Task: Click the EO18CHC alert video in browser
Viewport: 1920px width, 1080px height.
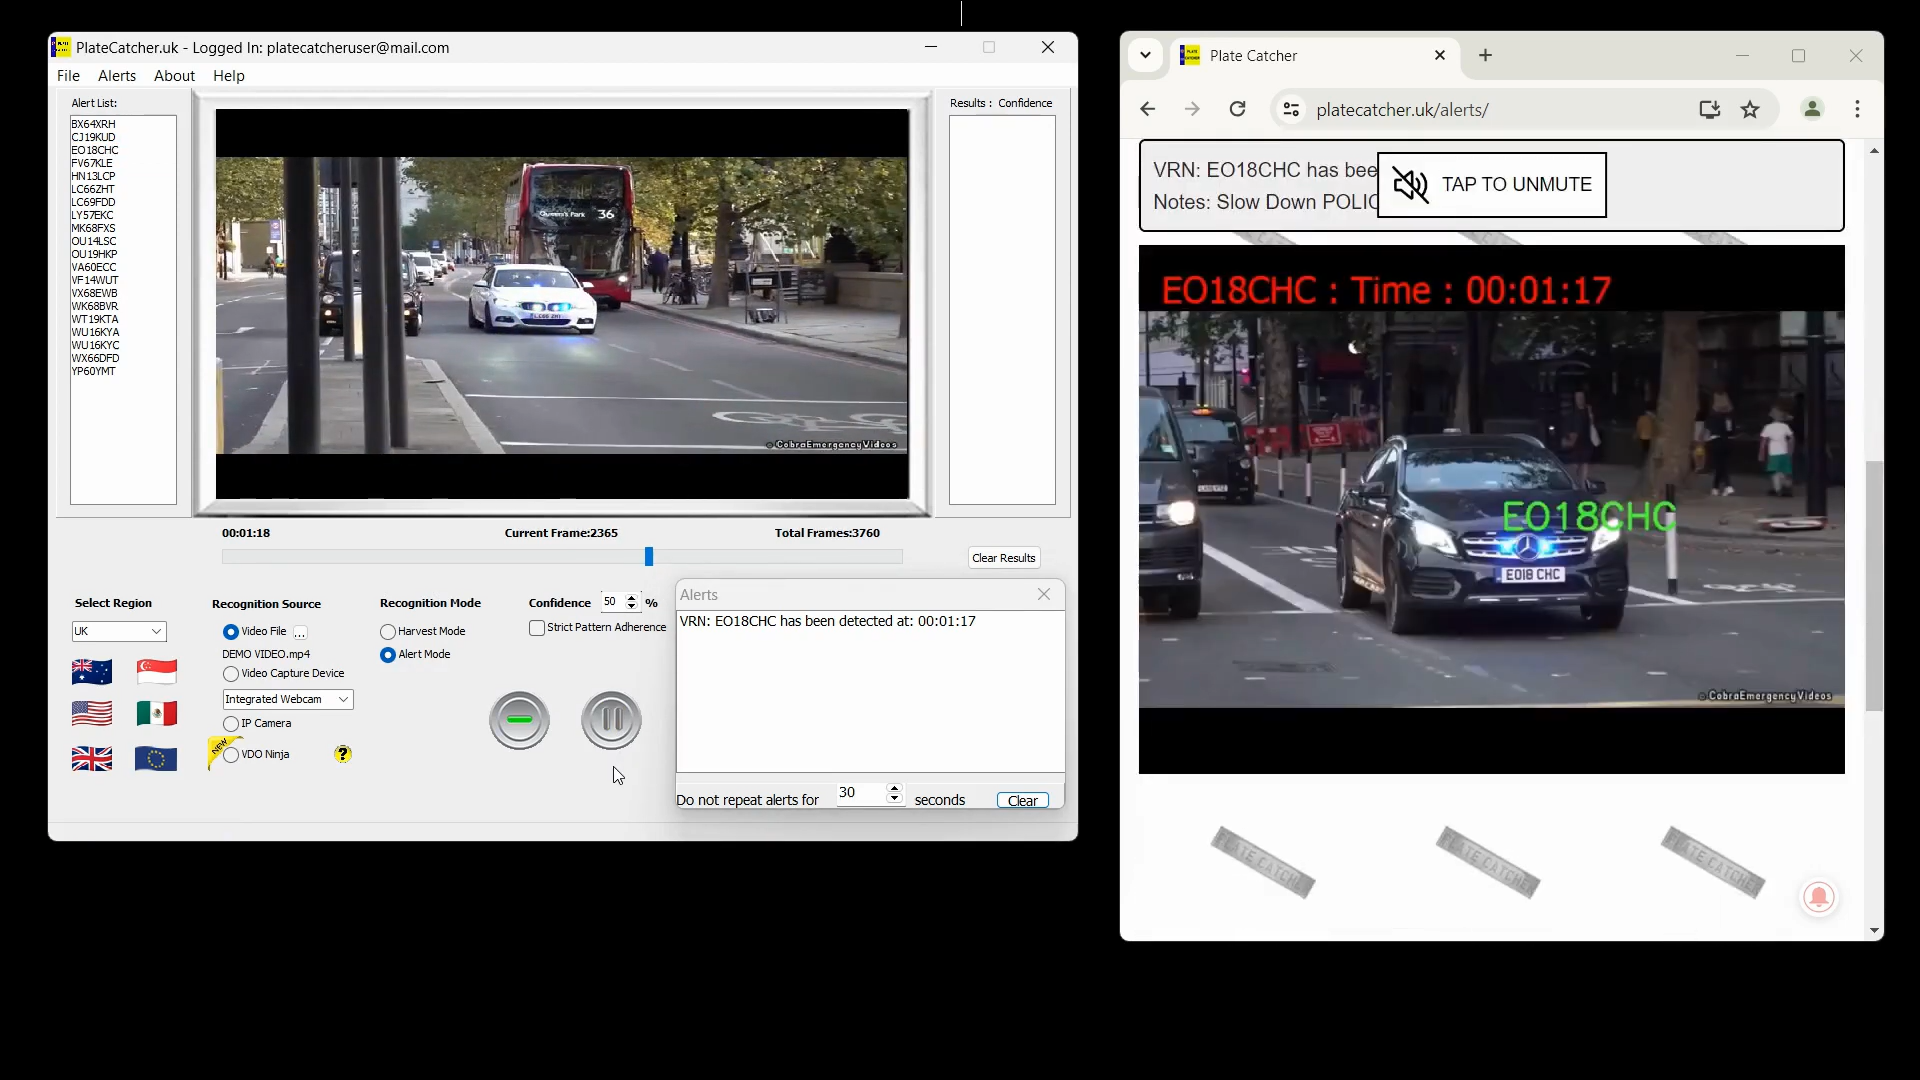Action: 1491,509
